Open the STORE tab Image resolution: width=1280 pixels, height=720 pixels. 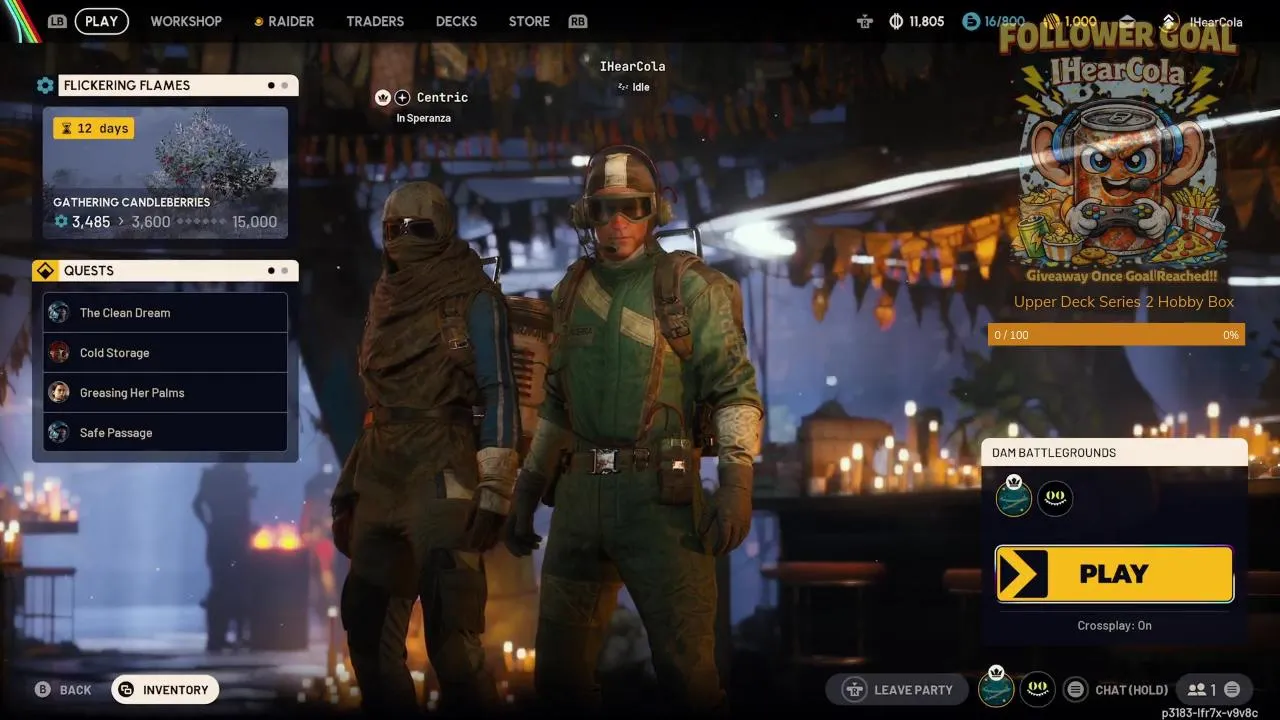tap(529, 21)
